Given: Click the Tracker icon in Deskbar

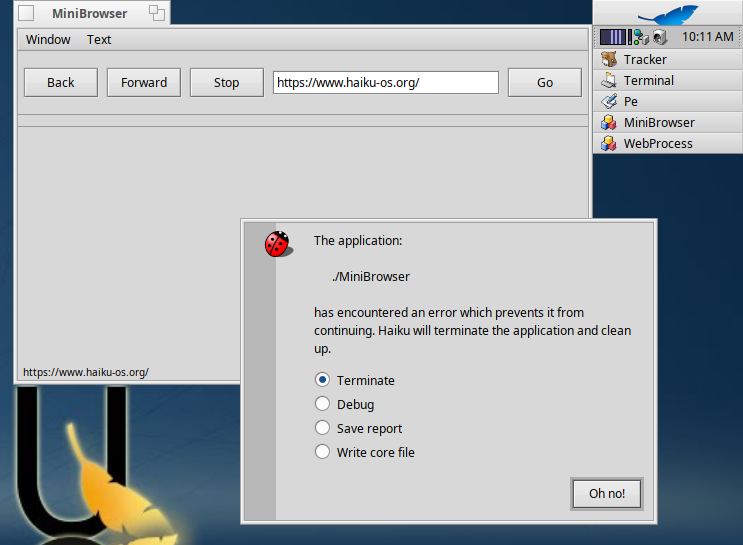Looking at the screenshot, I should (609, 60).
